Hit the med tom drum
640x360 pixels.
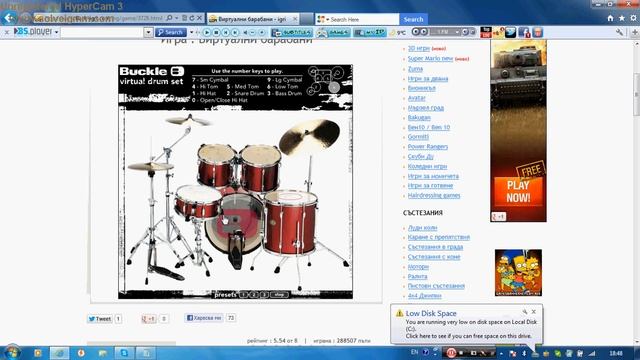260,168
